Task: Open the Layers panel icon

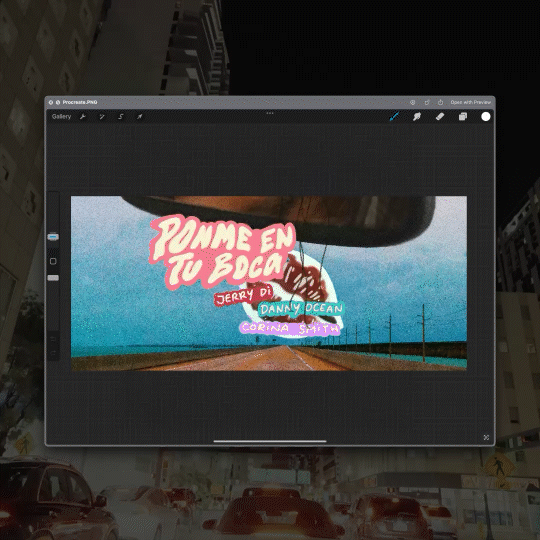Action: [x=463, y=117]
